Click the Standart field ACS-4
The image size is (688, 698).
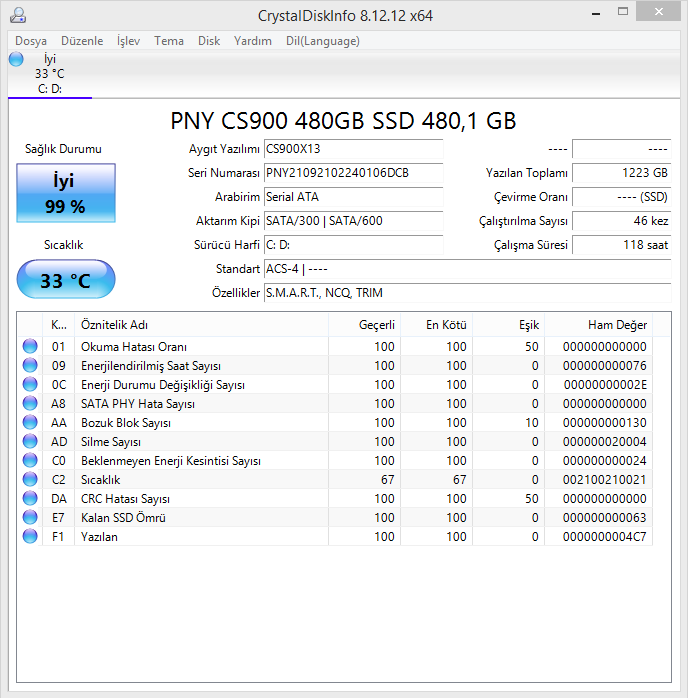pos(467,269)
